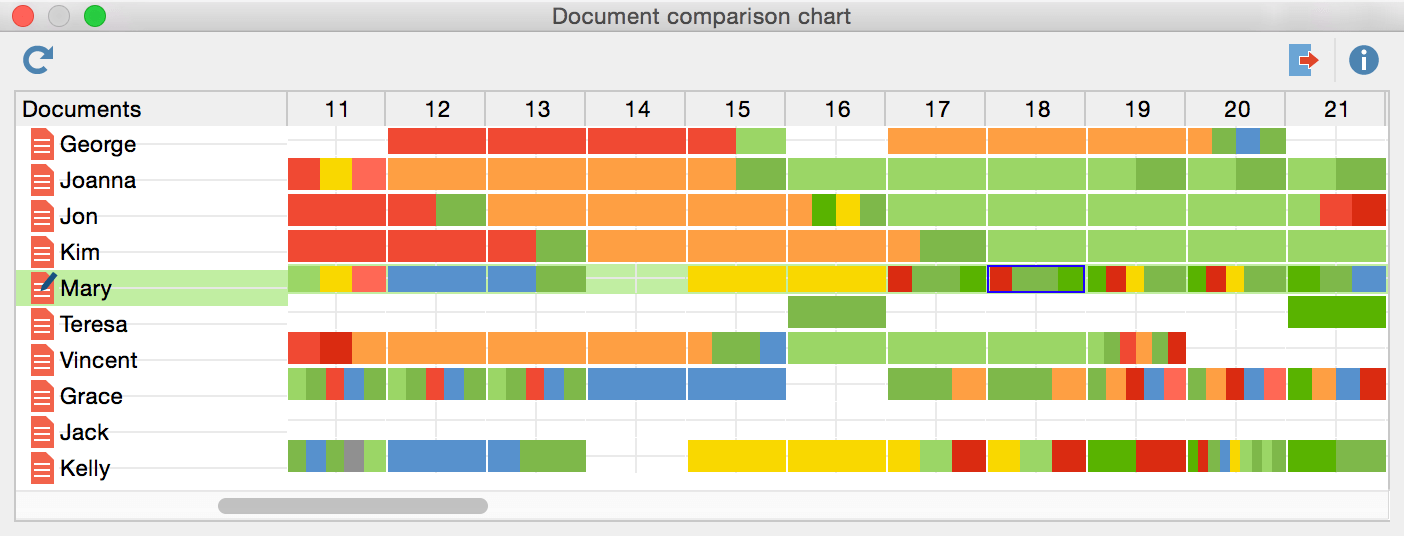The height and width of the screenshot is (536, 1404).
Task: Click paragraph column header 13
Action: (537, 109)
